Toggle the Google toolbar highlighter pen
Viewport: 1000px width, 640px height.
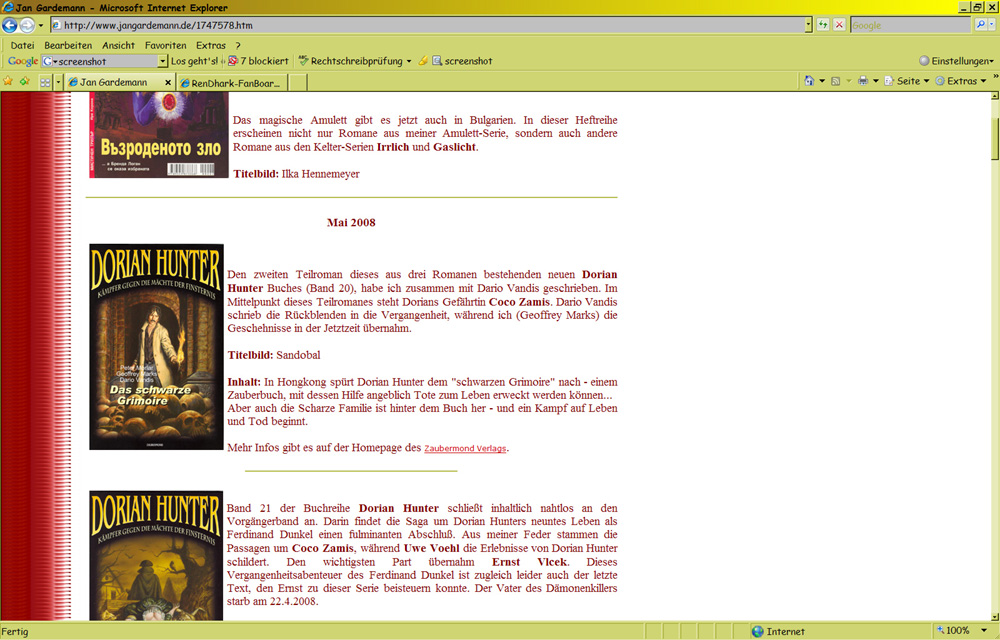(x=424, y=61)
